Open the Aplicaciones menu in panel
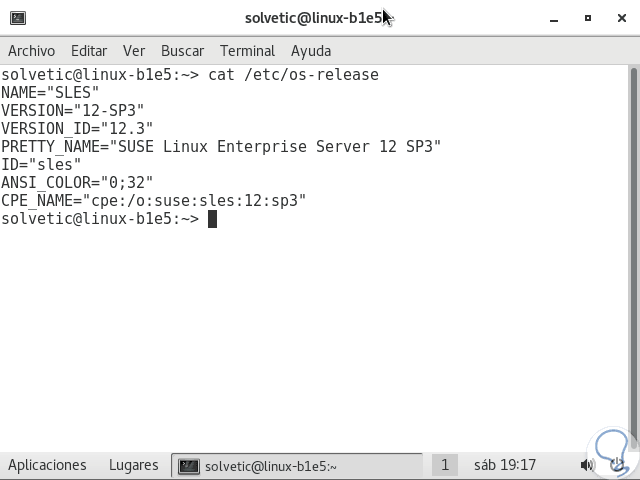Viewport: 640px width, 480px height. click(47, 465)
